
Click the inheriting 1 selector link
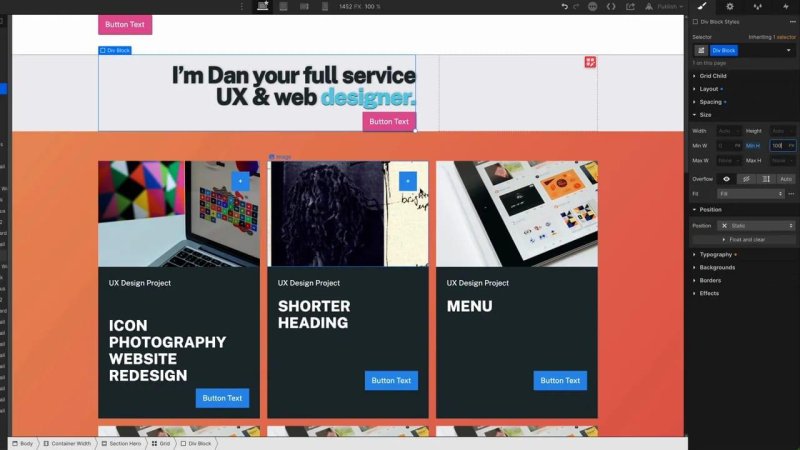[772, 37]
